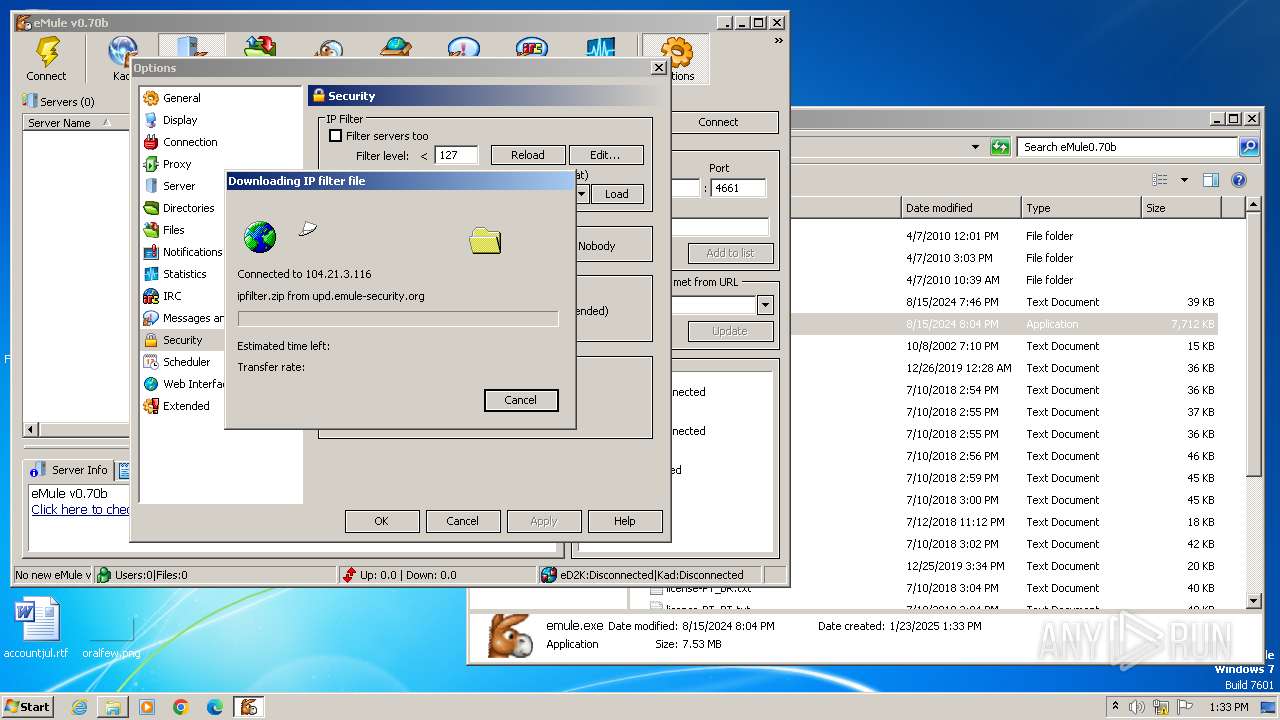Click the download progress bar
This screenshot has height=720, width=1280.
point(398,319)
